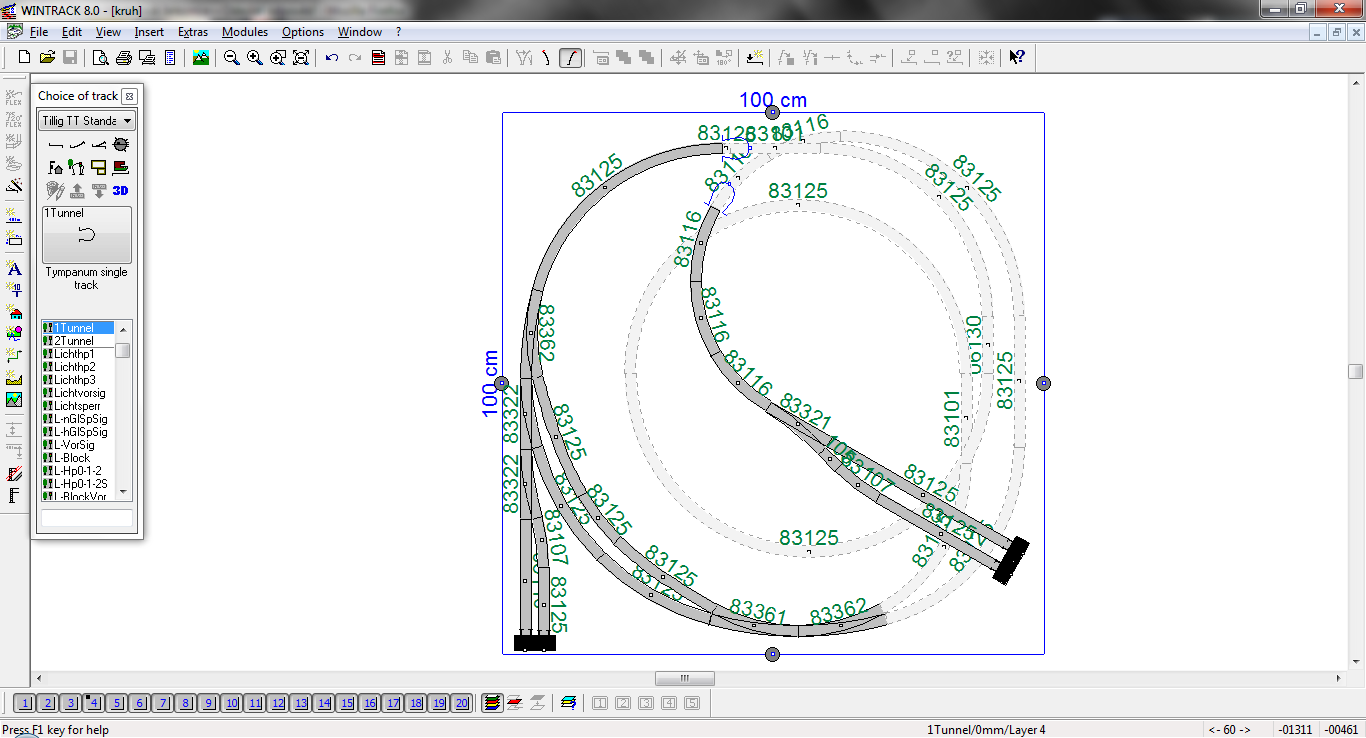Toggle the show-all-layers stacked icon
This screenshot has height=738, width=1366.
492,703
